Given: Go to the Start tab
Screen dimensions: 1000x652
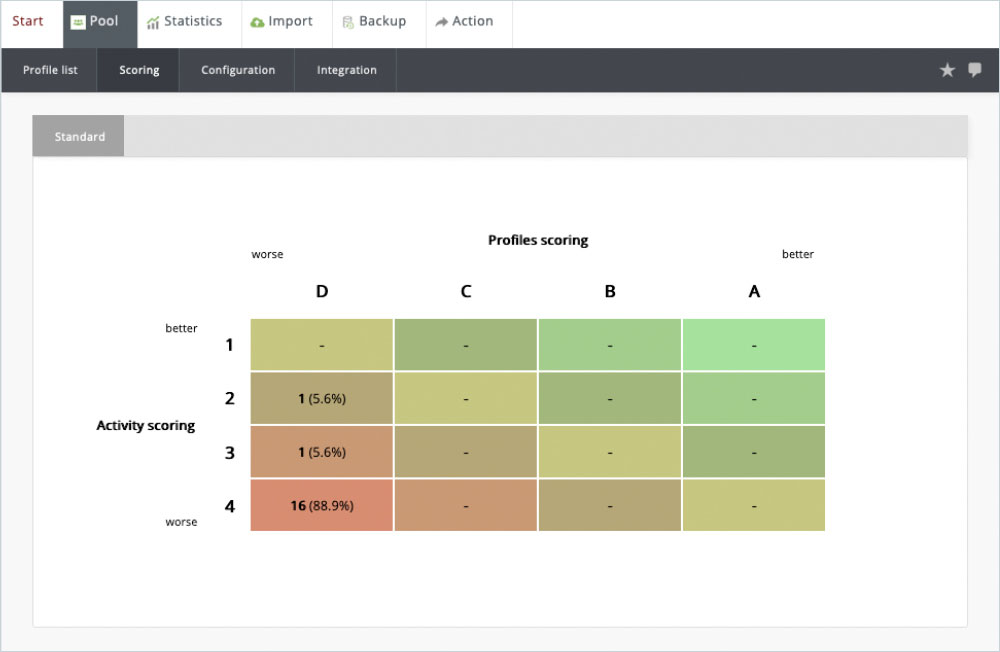Looking at the screenshot, I should 28,21.
